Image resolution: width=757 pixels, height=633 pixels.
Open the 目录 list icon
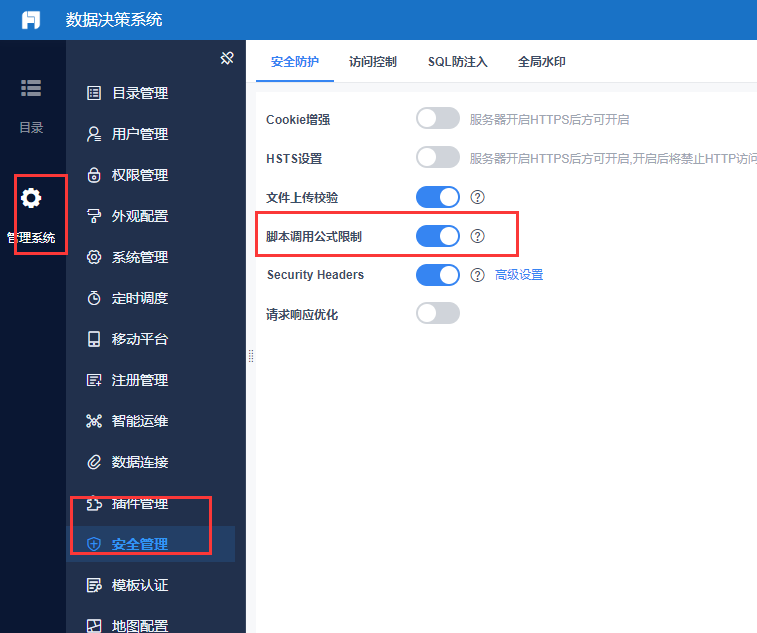click(x=31, y=88)
